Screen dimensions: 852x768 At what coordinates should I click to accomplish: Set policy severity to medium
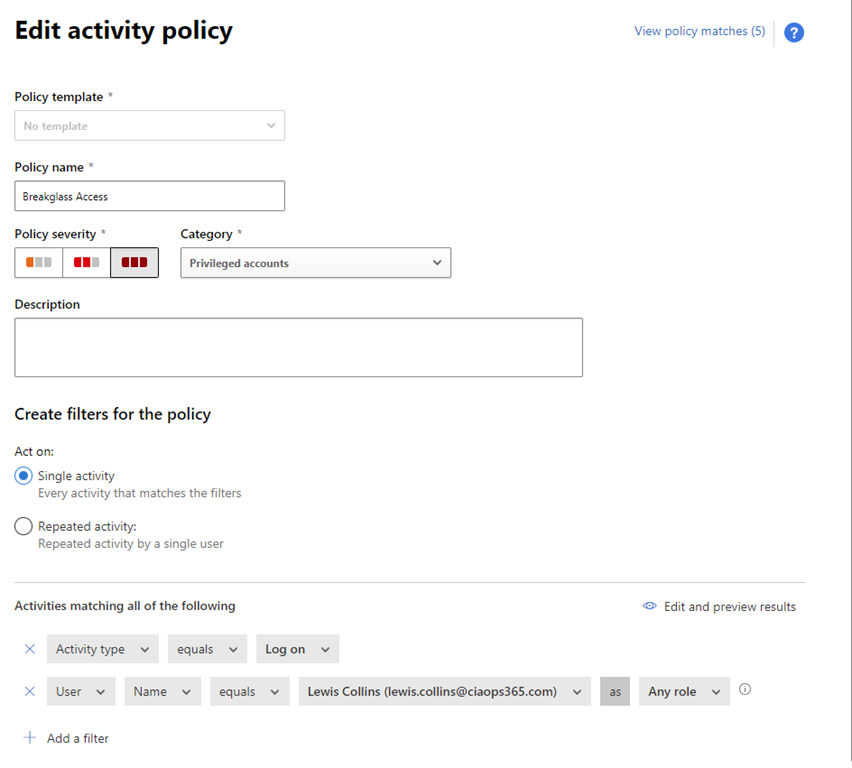coord(87,263)
